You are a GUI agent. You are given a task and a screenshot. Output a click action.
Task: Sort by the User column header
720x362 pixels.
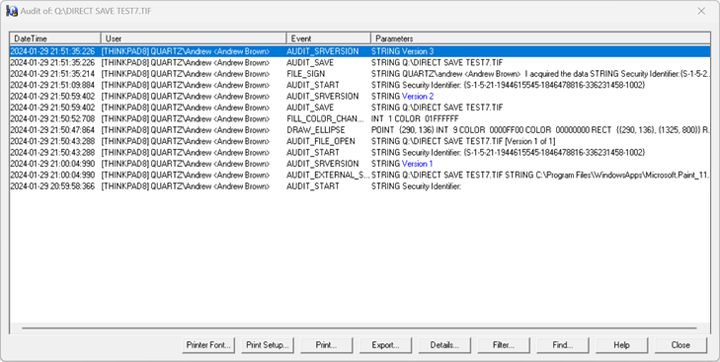pos(193,39)
